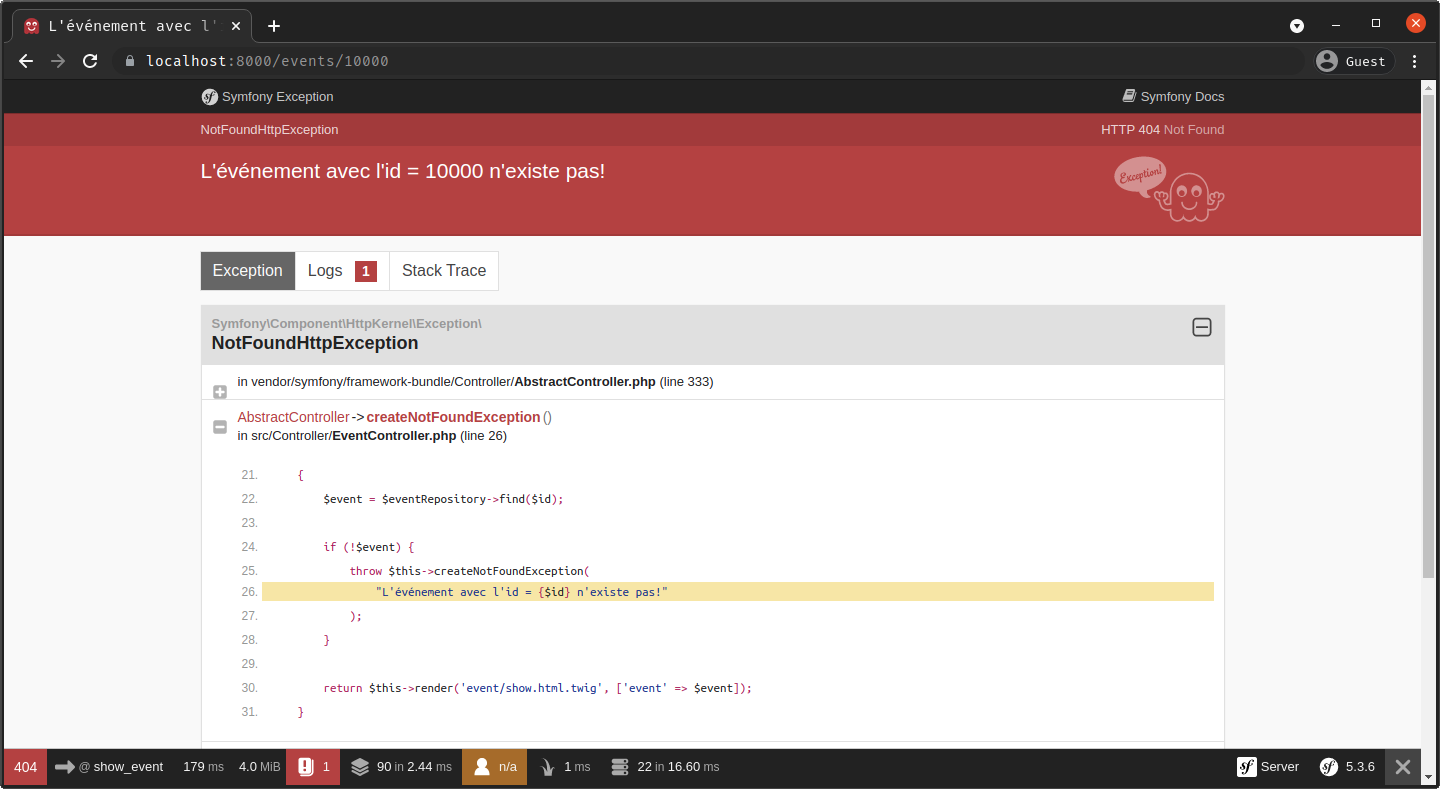Screen dimensions: 1440x789
Task: Collapse the NotFoundHttpException trace block
Action: point(1201,327)
